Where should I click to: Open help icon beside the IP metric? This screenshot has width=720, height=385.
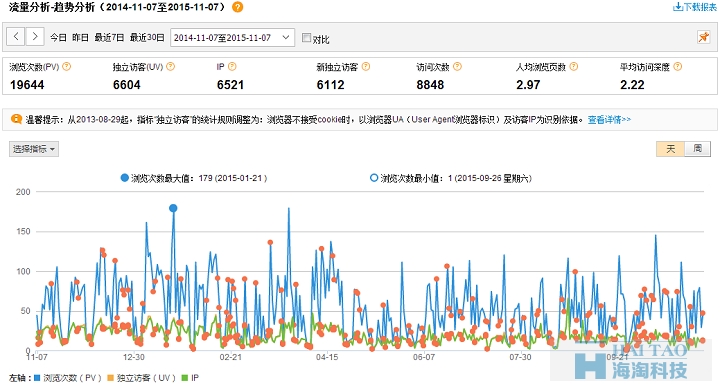(x=232, y=67)
